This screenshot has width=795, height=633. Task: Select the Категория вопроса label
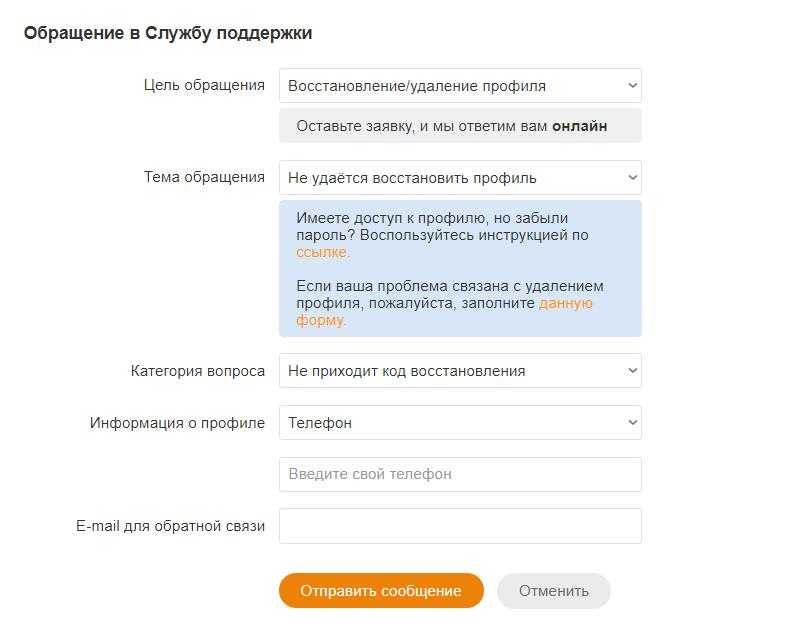[x=198, y=371]
